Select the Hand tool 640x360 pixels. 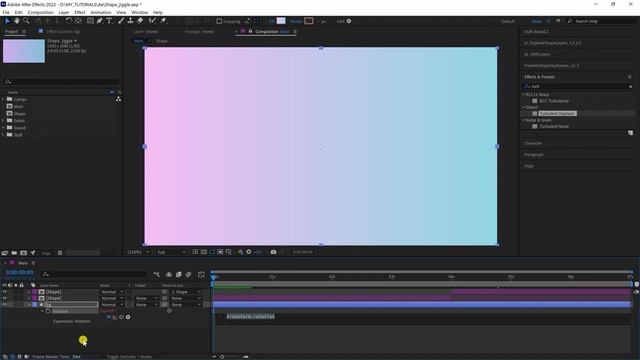[x=17, y=21]
